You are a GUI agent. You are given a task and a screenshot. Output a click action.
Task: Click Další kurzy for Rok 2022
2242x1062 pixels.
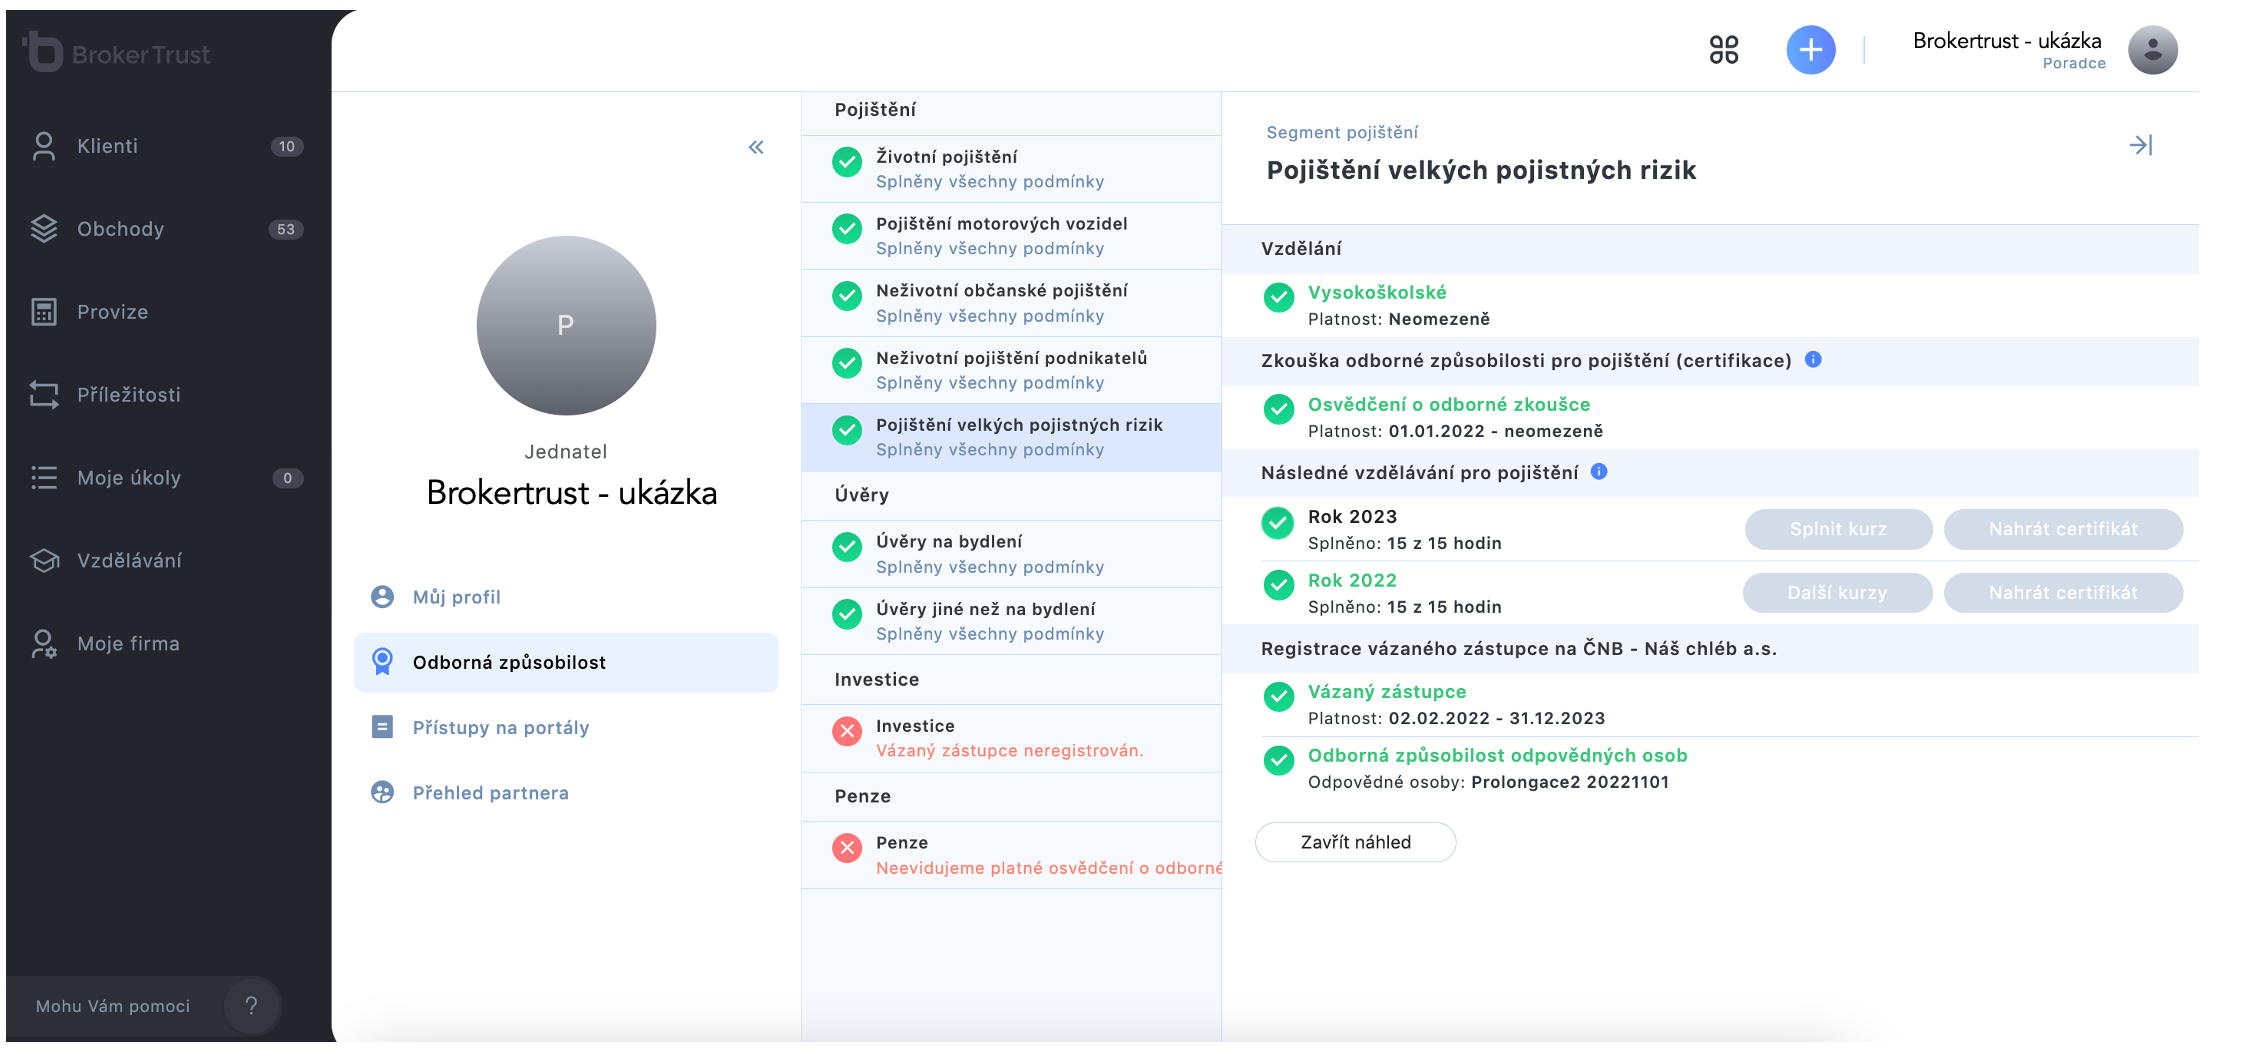point(1838,593)
